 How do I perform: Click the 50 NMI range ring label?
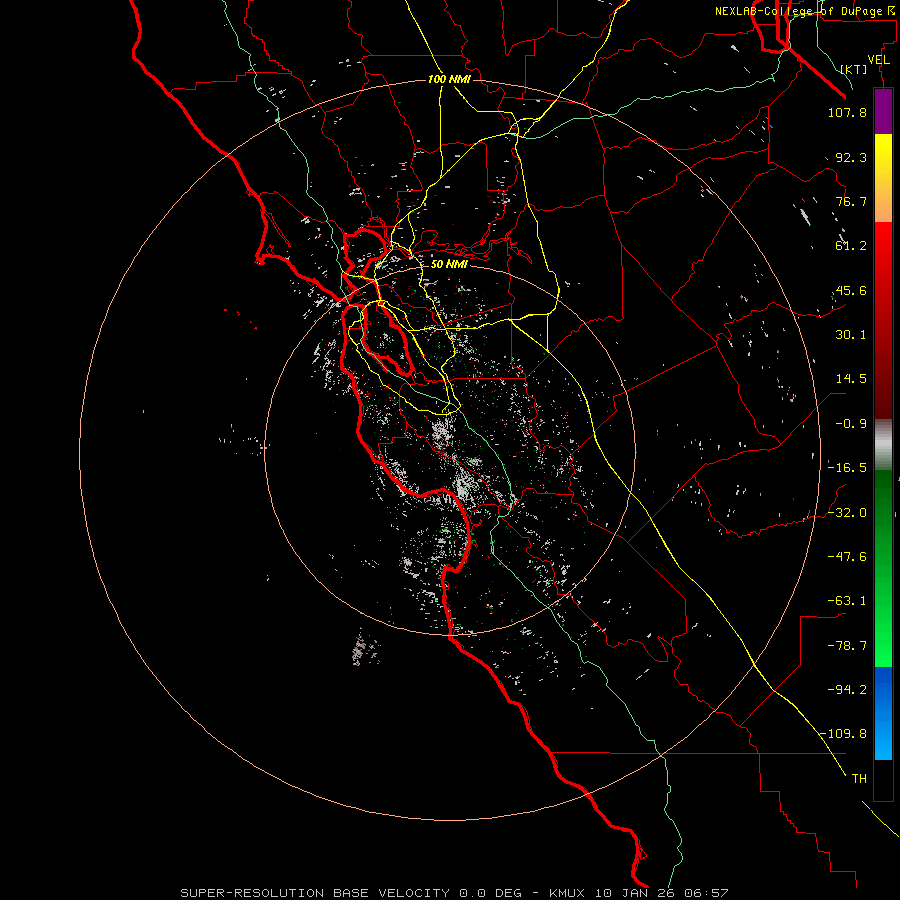coord(449,264)
